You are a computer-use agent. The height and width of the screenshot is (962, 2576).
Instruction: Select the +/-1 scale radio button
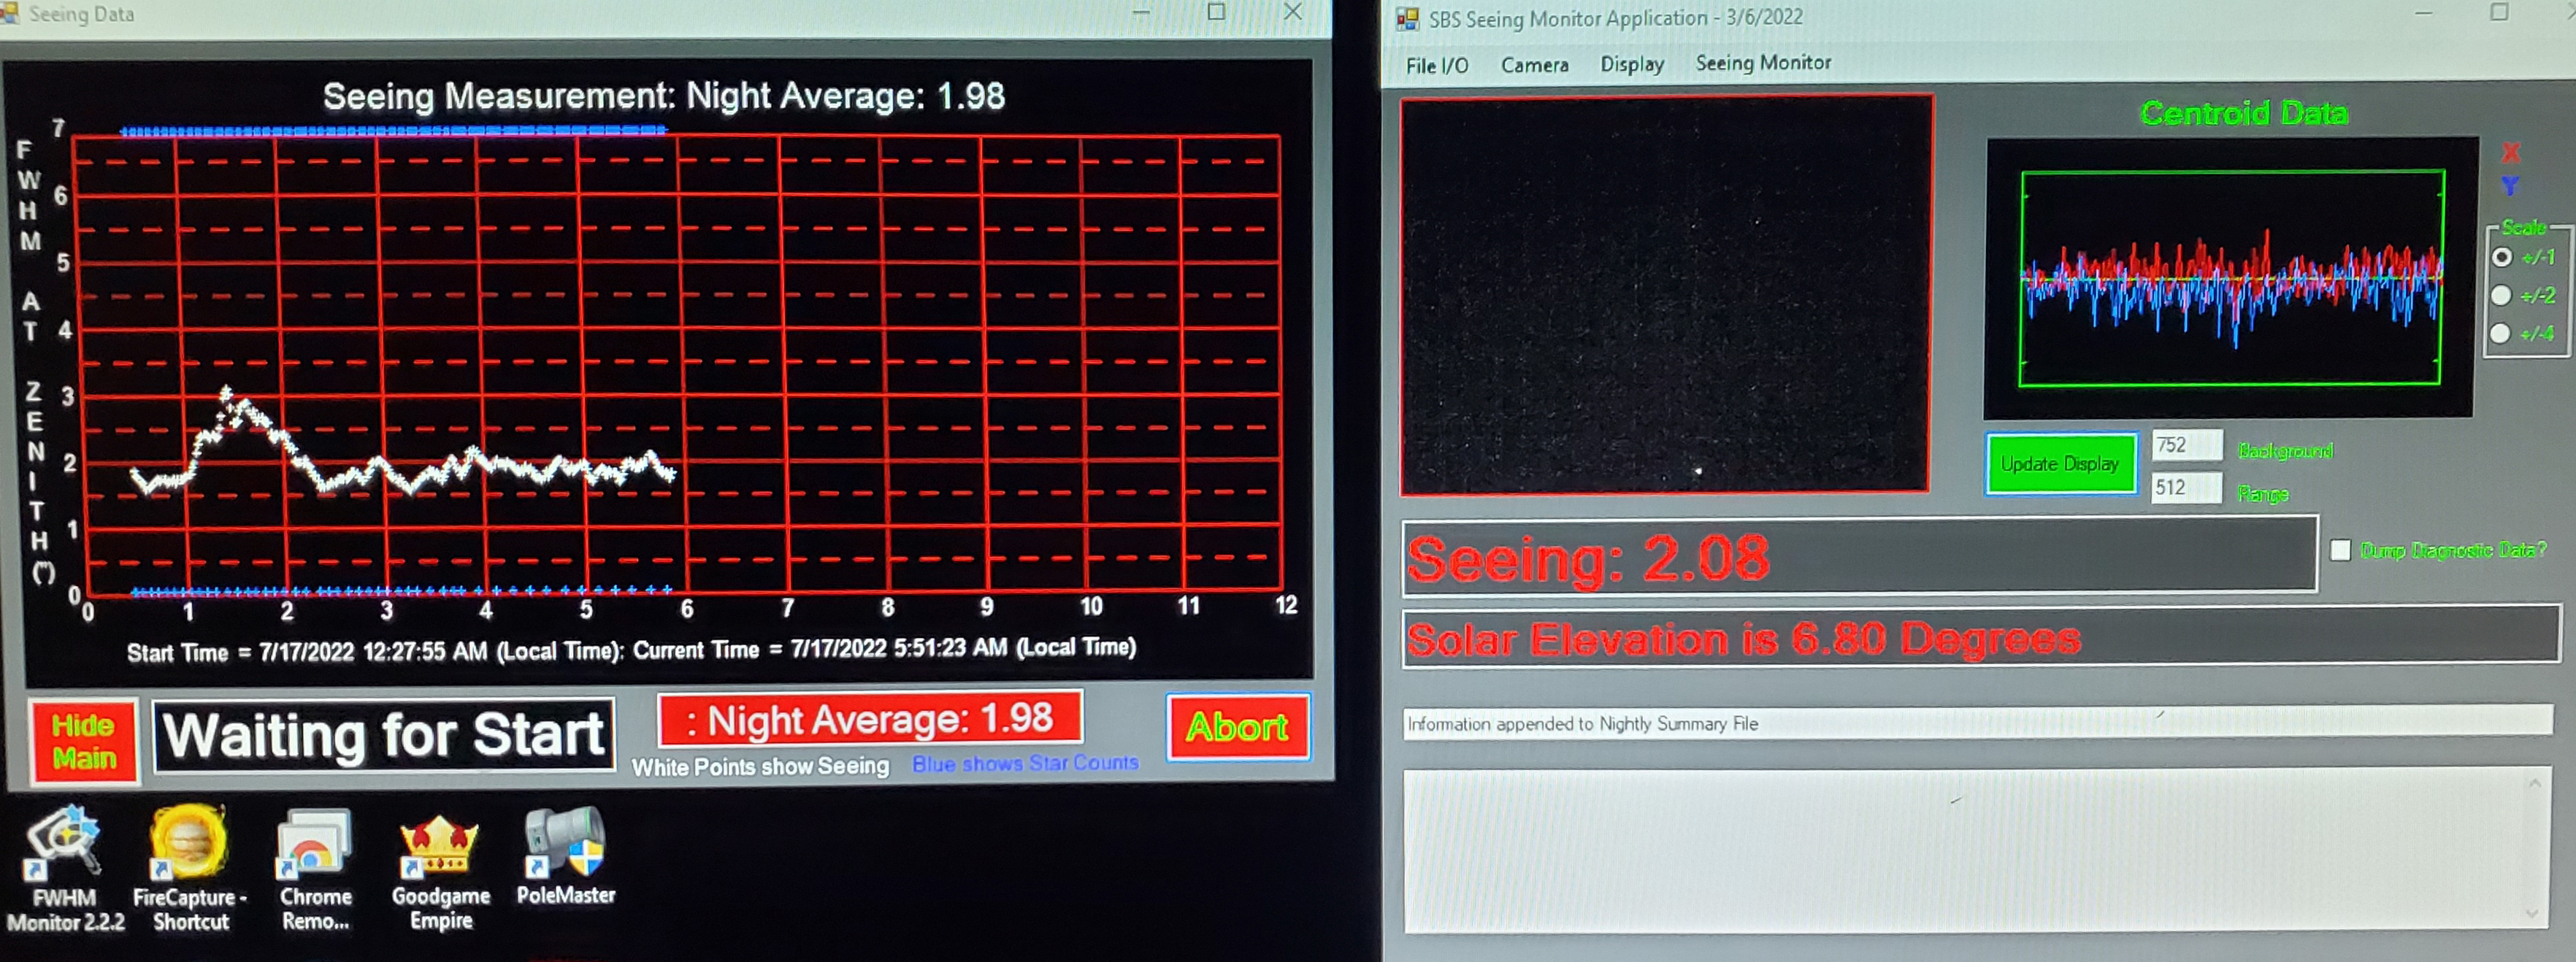pos(2502,258)
